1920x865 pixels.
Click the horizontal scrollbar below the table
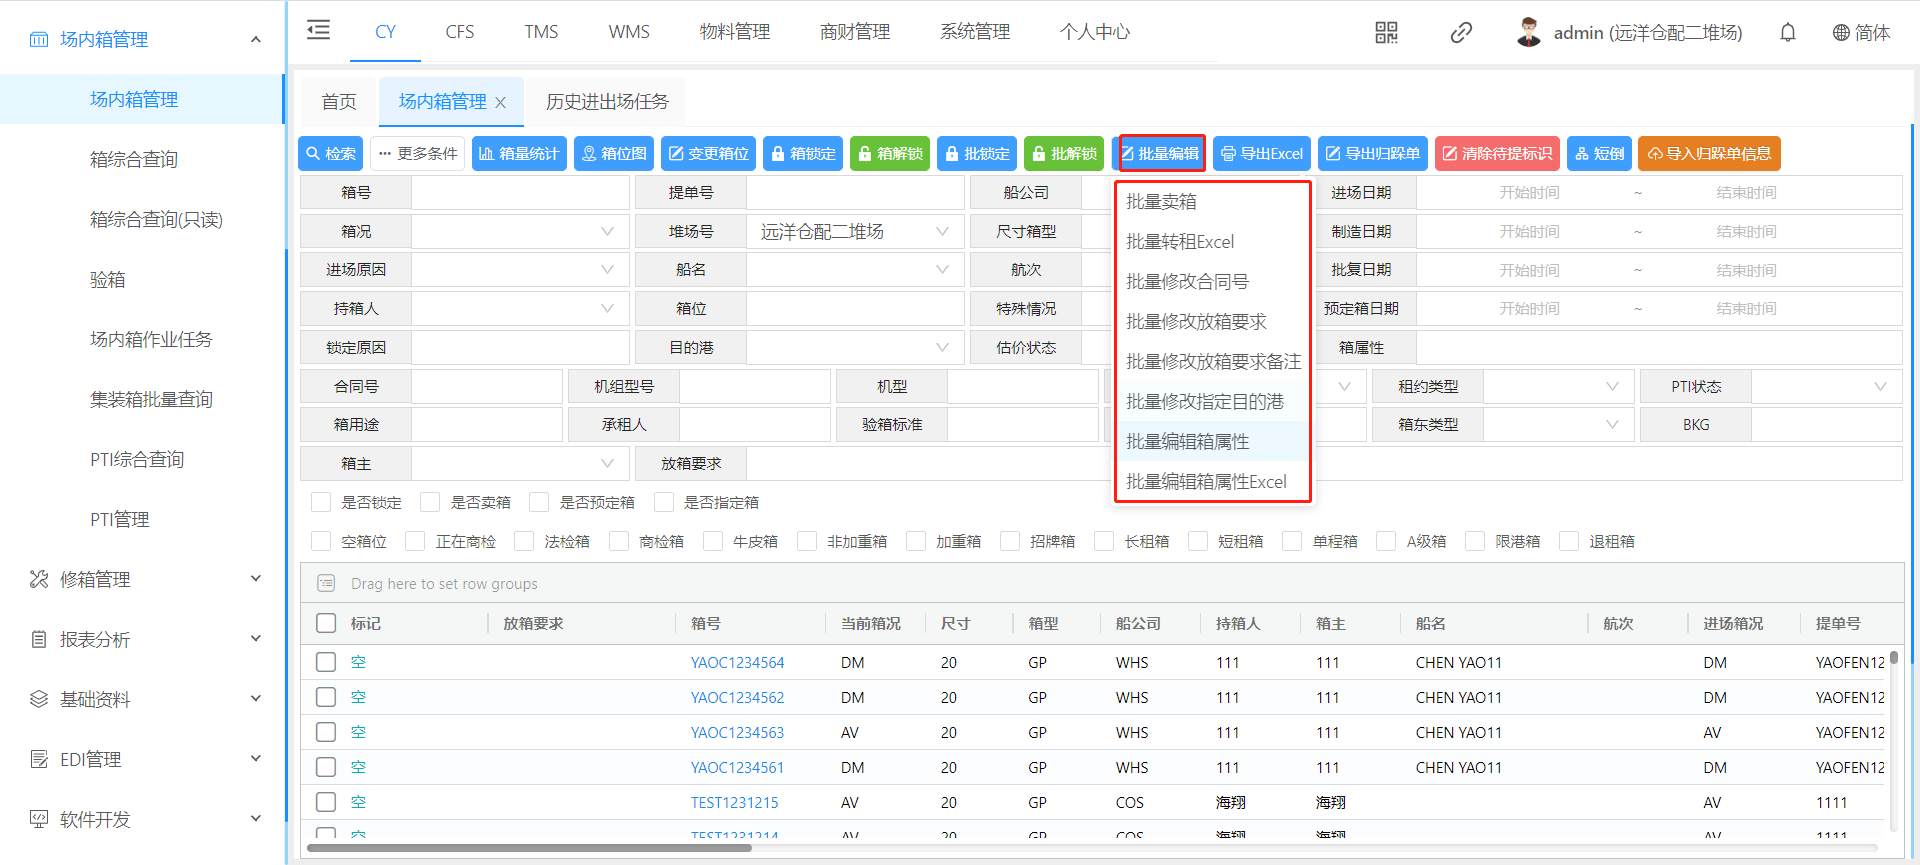530,848
